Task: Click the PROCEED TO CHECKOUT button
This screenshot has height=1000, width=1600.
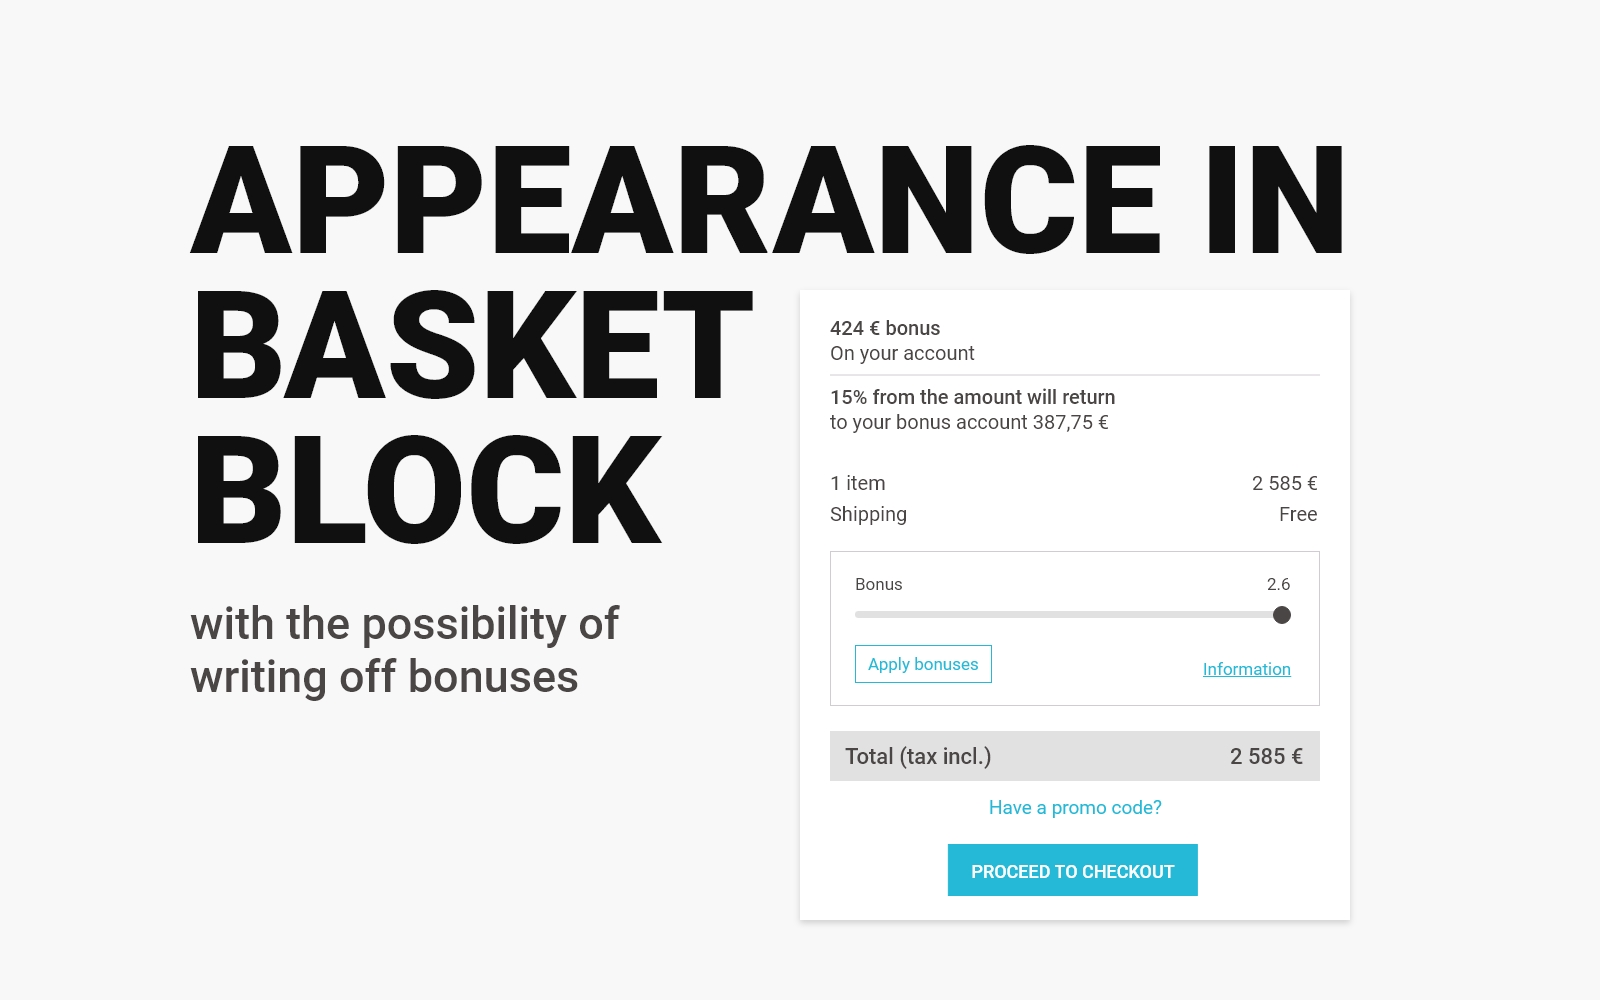Action: 1072,870
